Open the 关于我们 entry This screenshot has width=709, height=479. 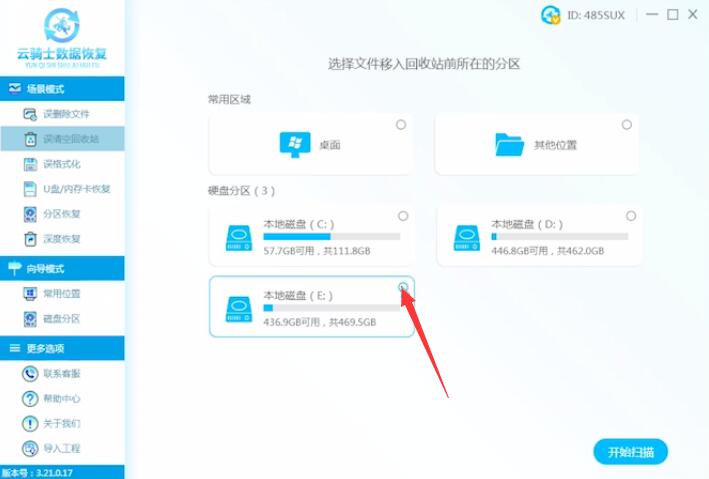[62, 423]
